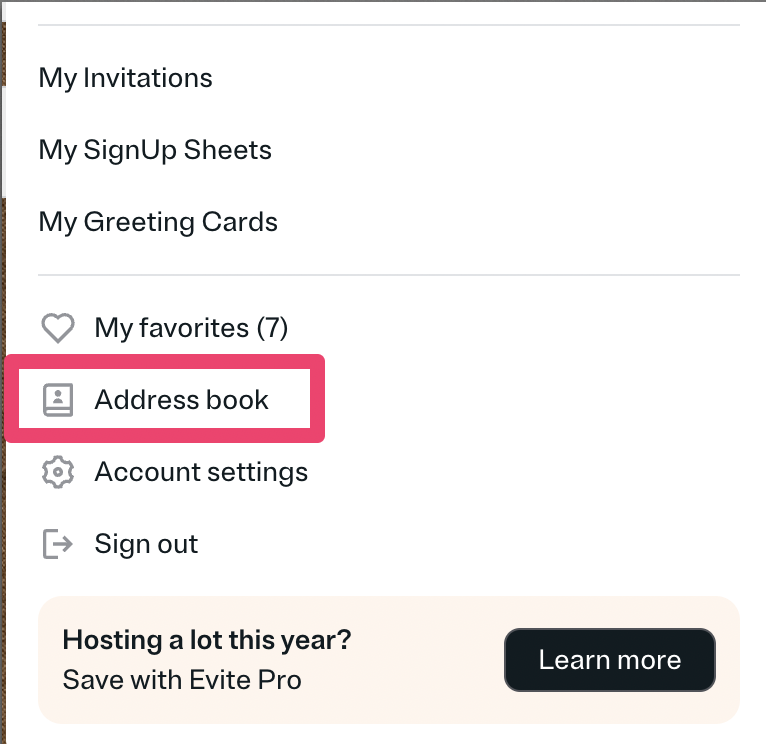The width and height of the screenshot is (766, 744).
Task: Click the "Save with Evite Pro" text
Action: point(182,681)
